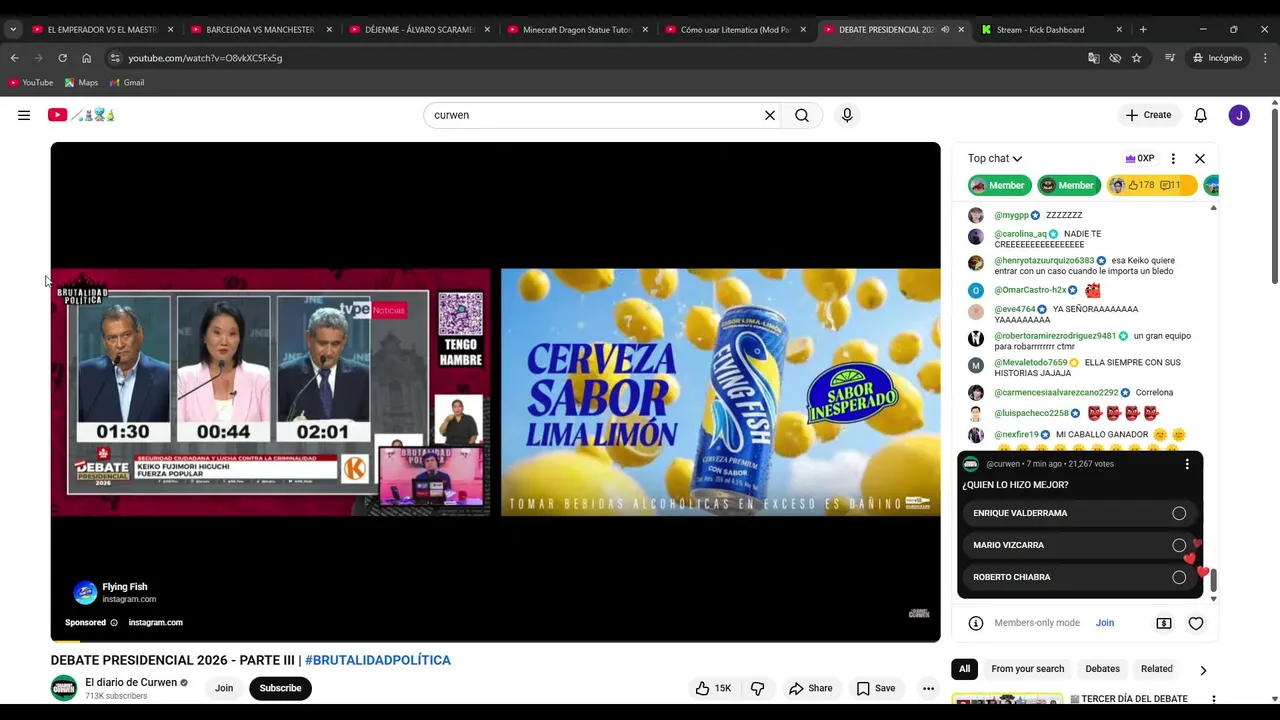Open the YouTube hamburger guide menu
Viewport: 1280px width, 720px height.
tap(24, 115)
